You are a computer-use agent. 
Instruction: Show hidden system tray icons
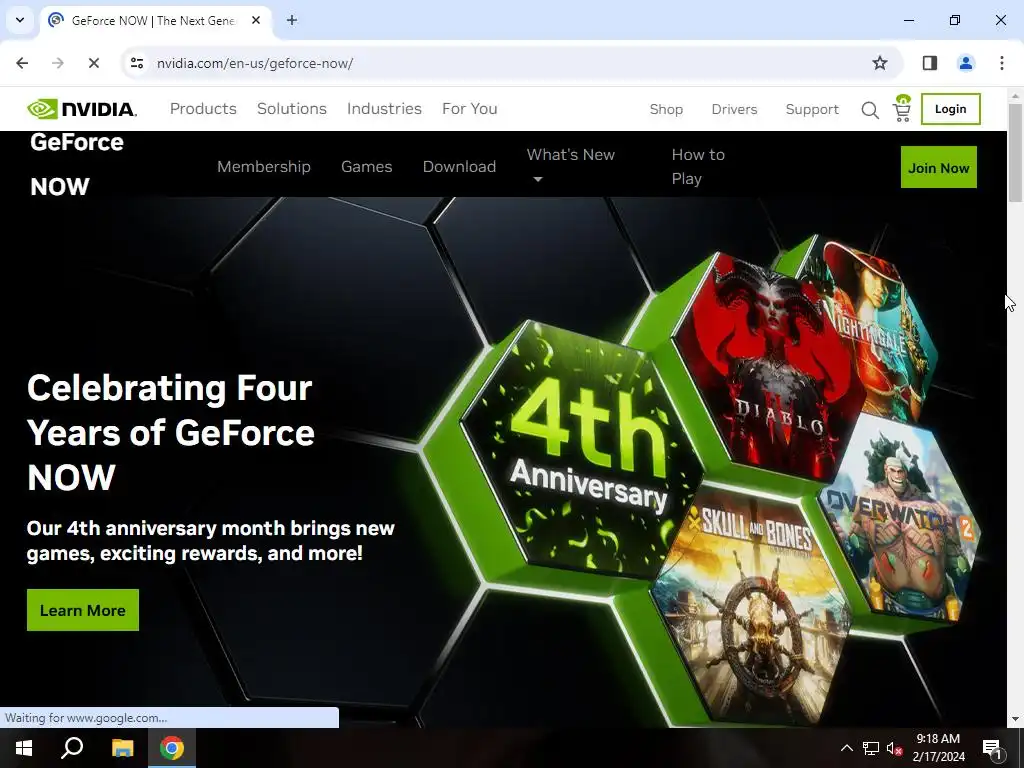846,748
